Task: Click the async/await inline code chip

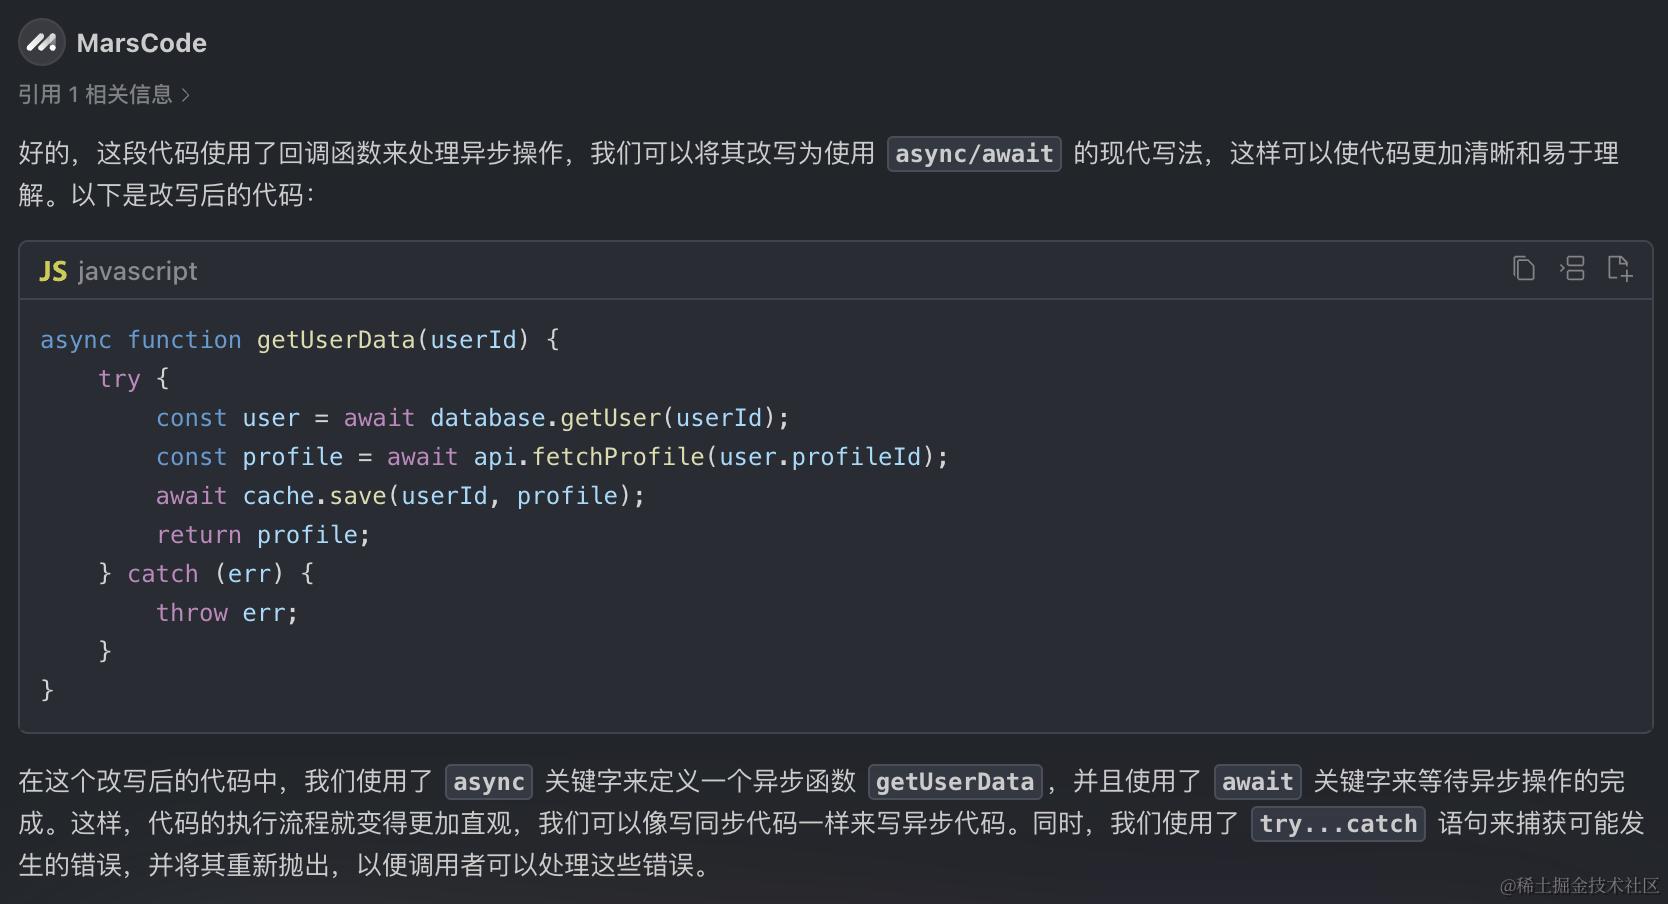Action: pos(974,154)
